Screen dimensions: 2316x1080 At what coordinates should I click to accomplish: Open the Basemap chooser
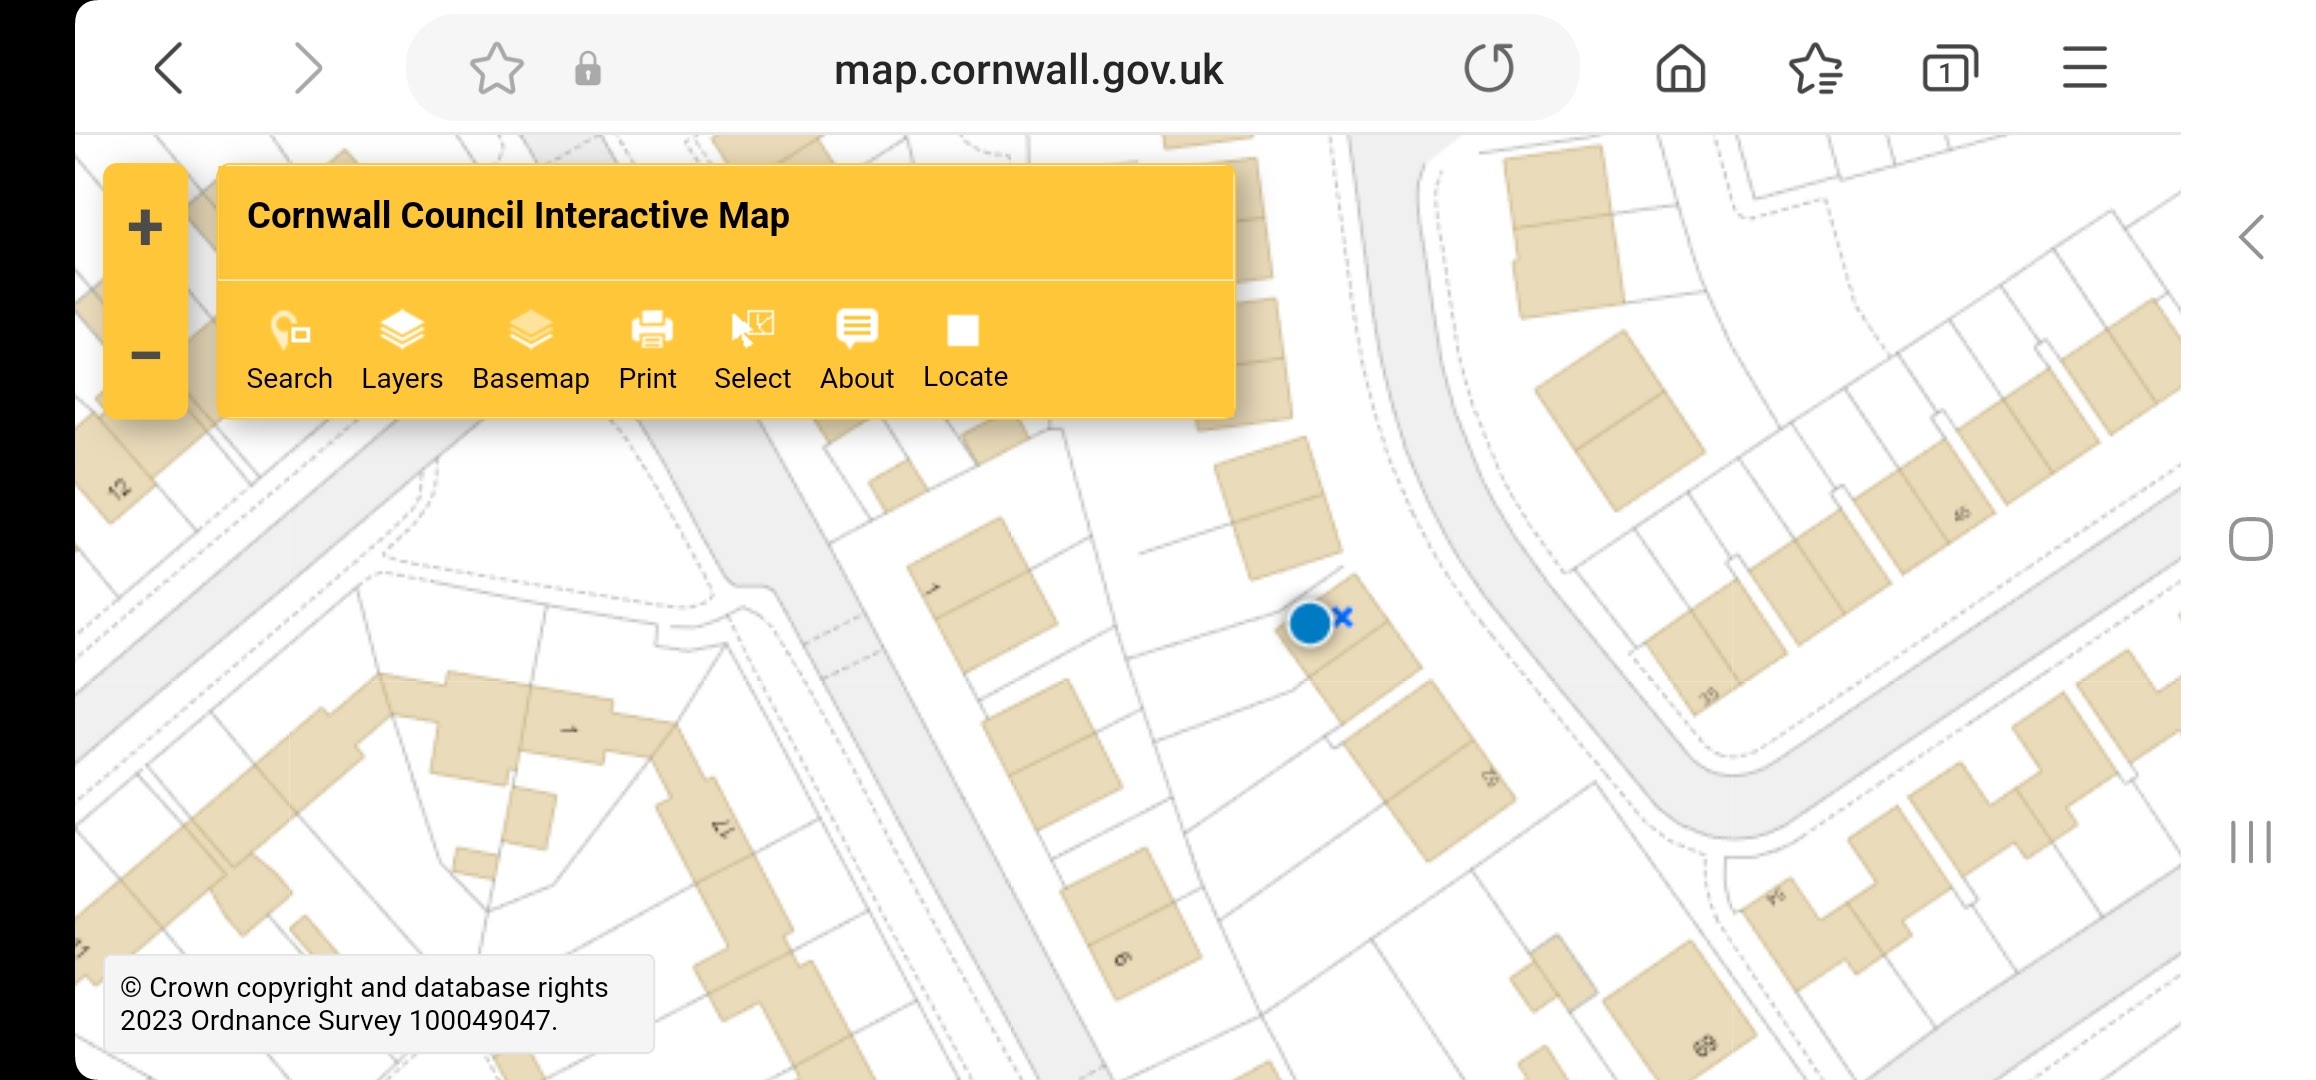pyautogui.click(x=530, y=350)
